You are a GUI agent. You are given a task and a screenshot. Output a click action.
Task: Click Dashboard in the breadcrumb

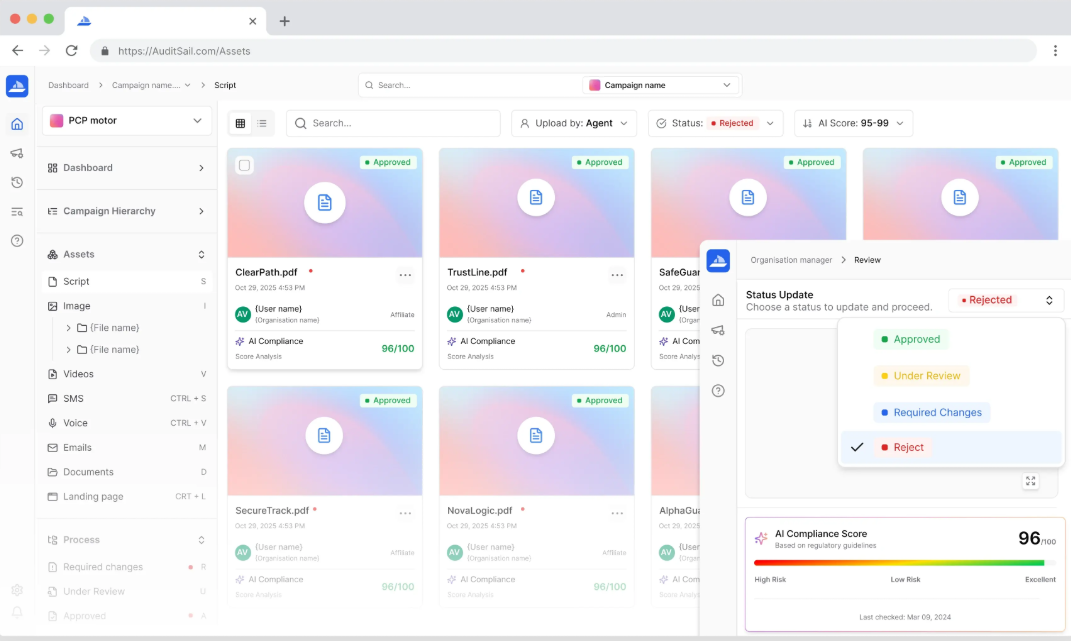pos(68,85)
